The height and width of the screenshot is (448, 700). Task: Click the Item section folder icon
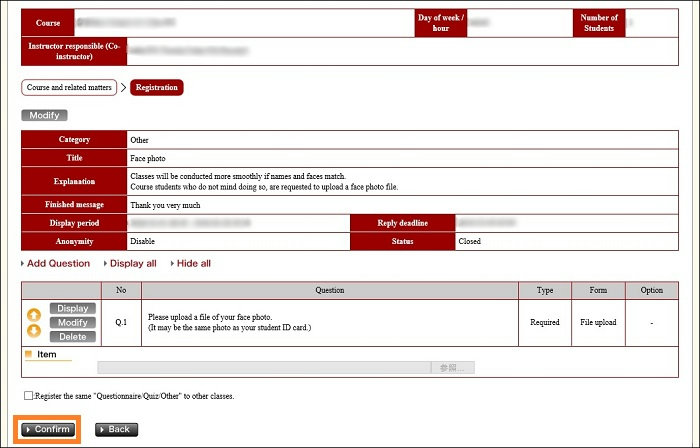point(28,354)
